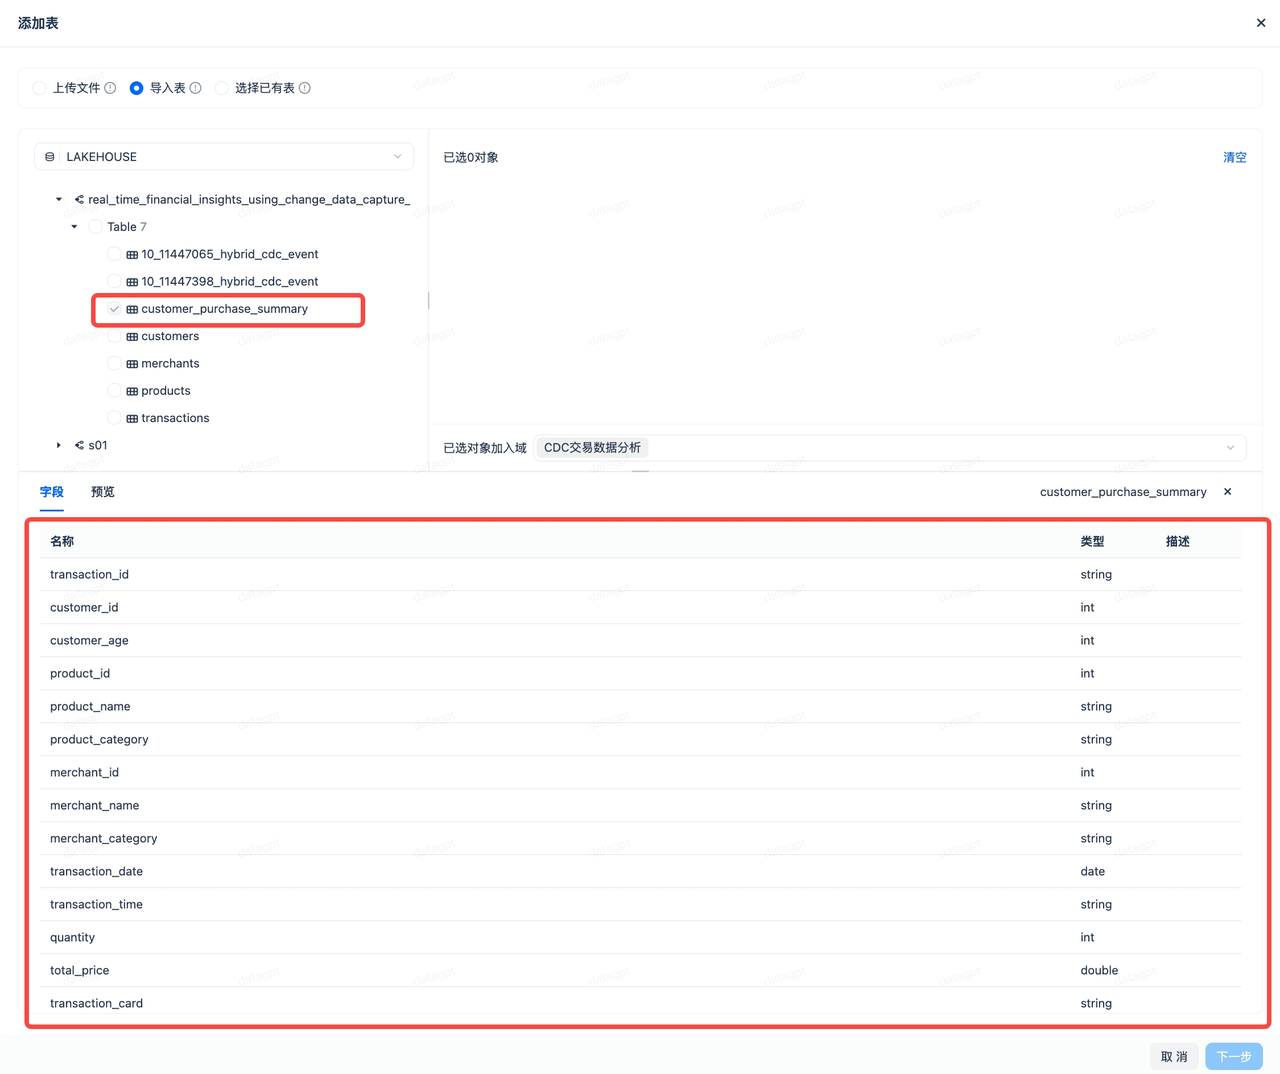Viewport: 1280px width, 1074px height.
Task: Collapse the Table 7 tree group
Action: click(x=74, y=227)
